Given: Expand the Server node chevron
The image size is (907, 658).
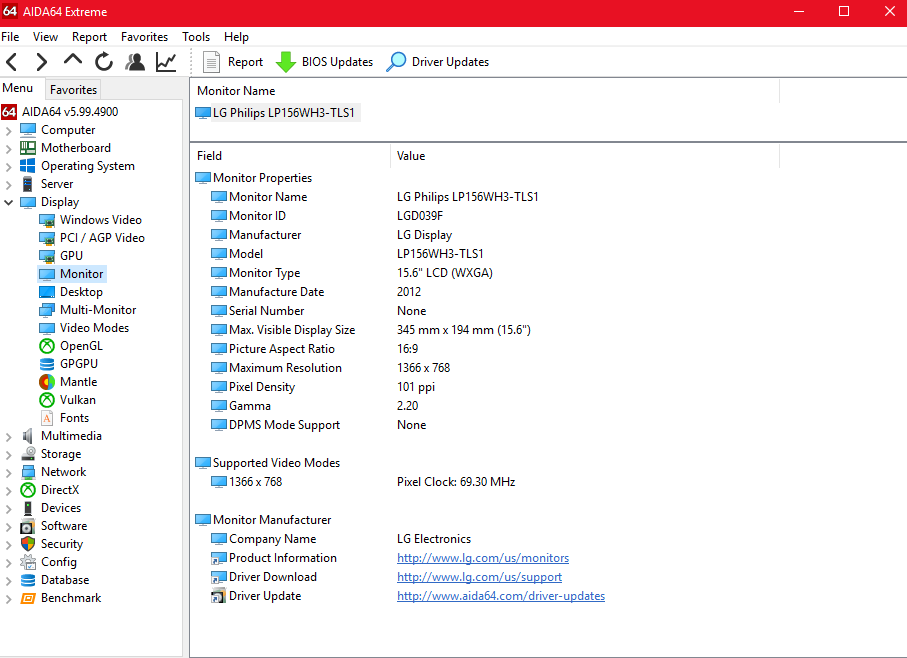Looking at the screenshot, I should (9, 185).
